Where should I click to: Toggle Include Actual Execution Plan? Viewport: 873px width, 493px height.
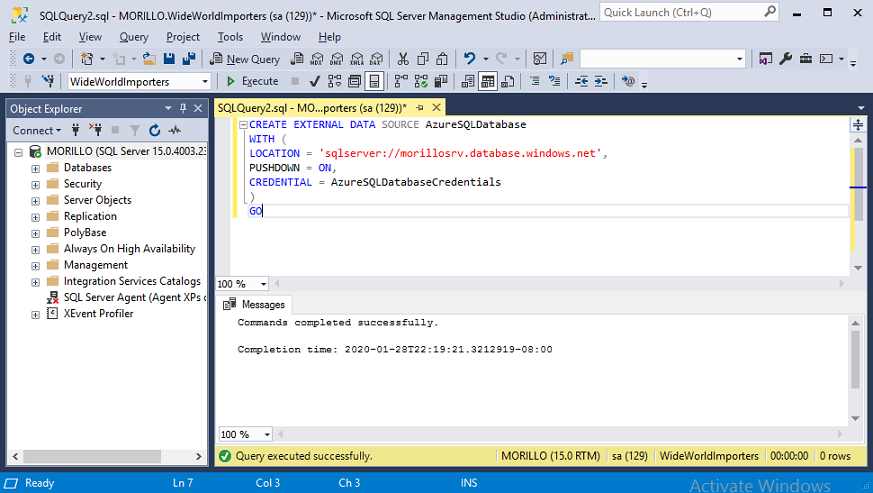(401, 81)
